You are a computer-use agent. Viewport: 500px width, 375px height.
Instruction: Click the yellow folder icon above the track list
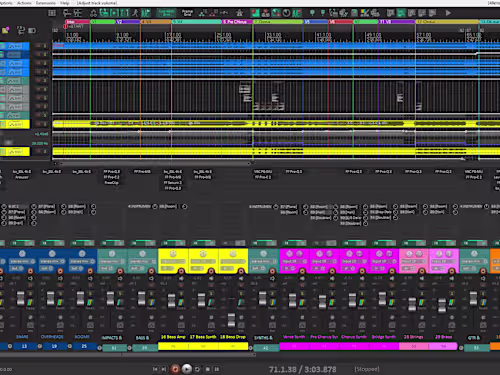point(5,31)
